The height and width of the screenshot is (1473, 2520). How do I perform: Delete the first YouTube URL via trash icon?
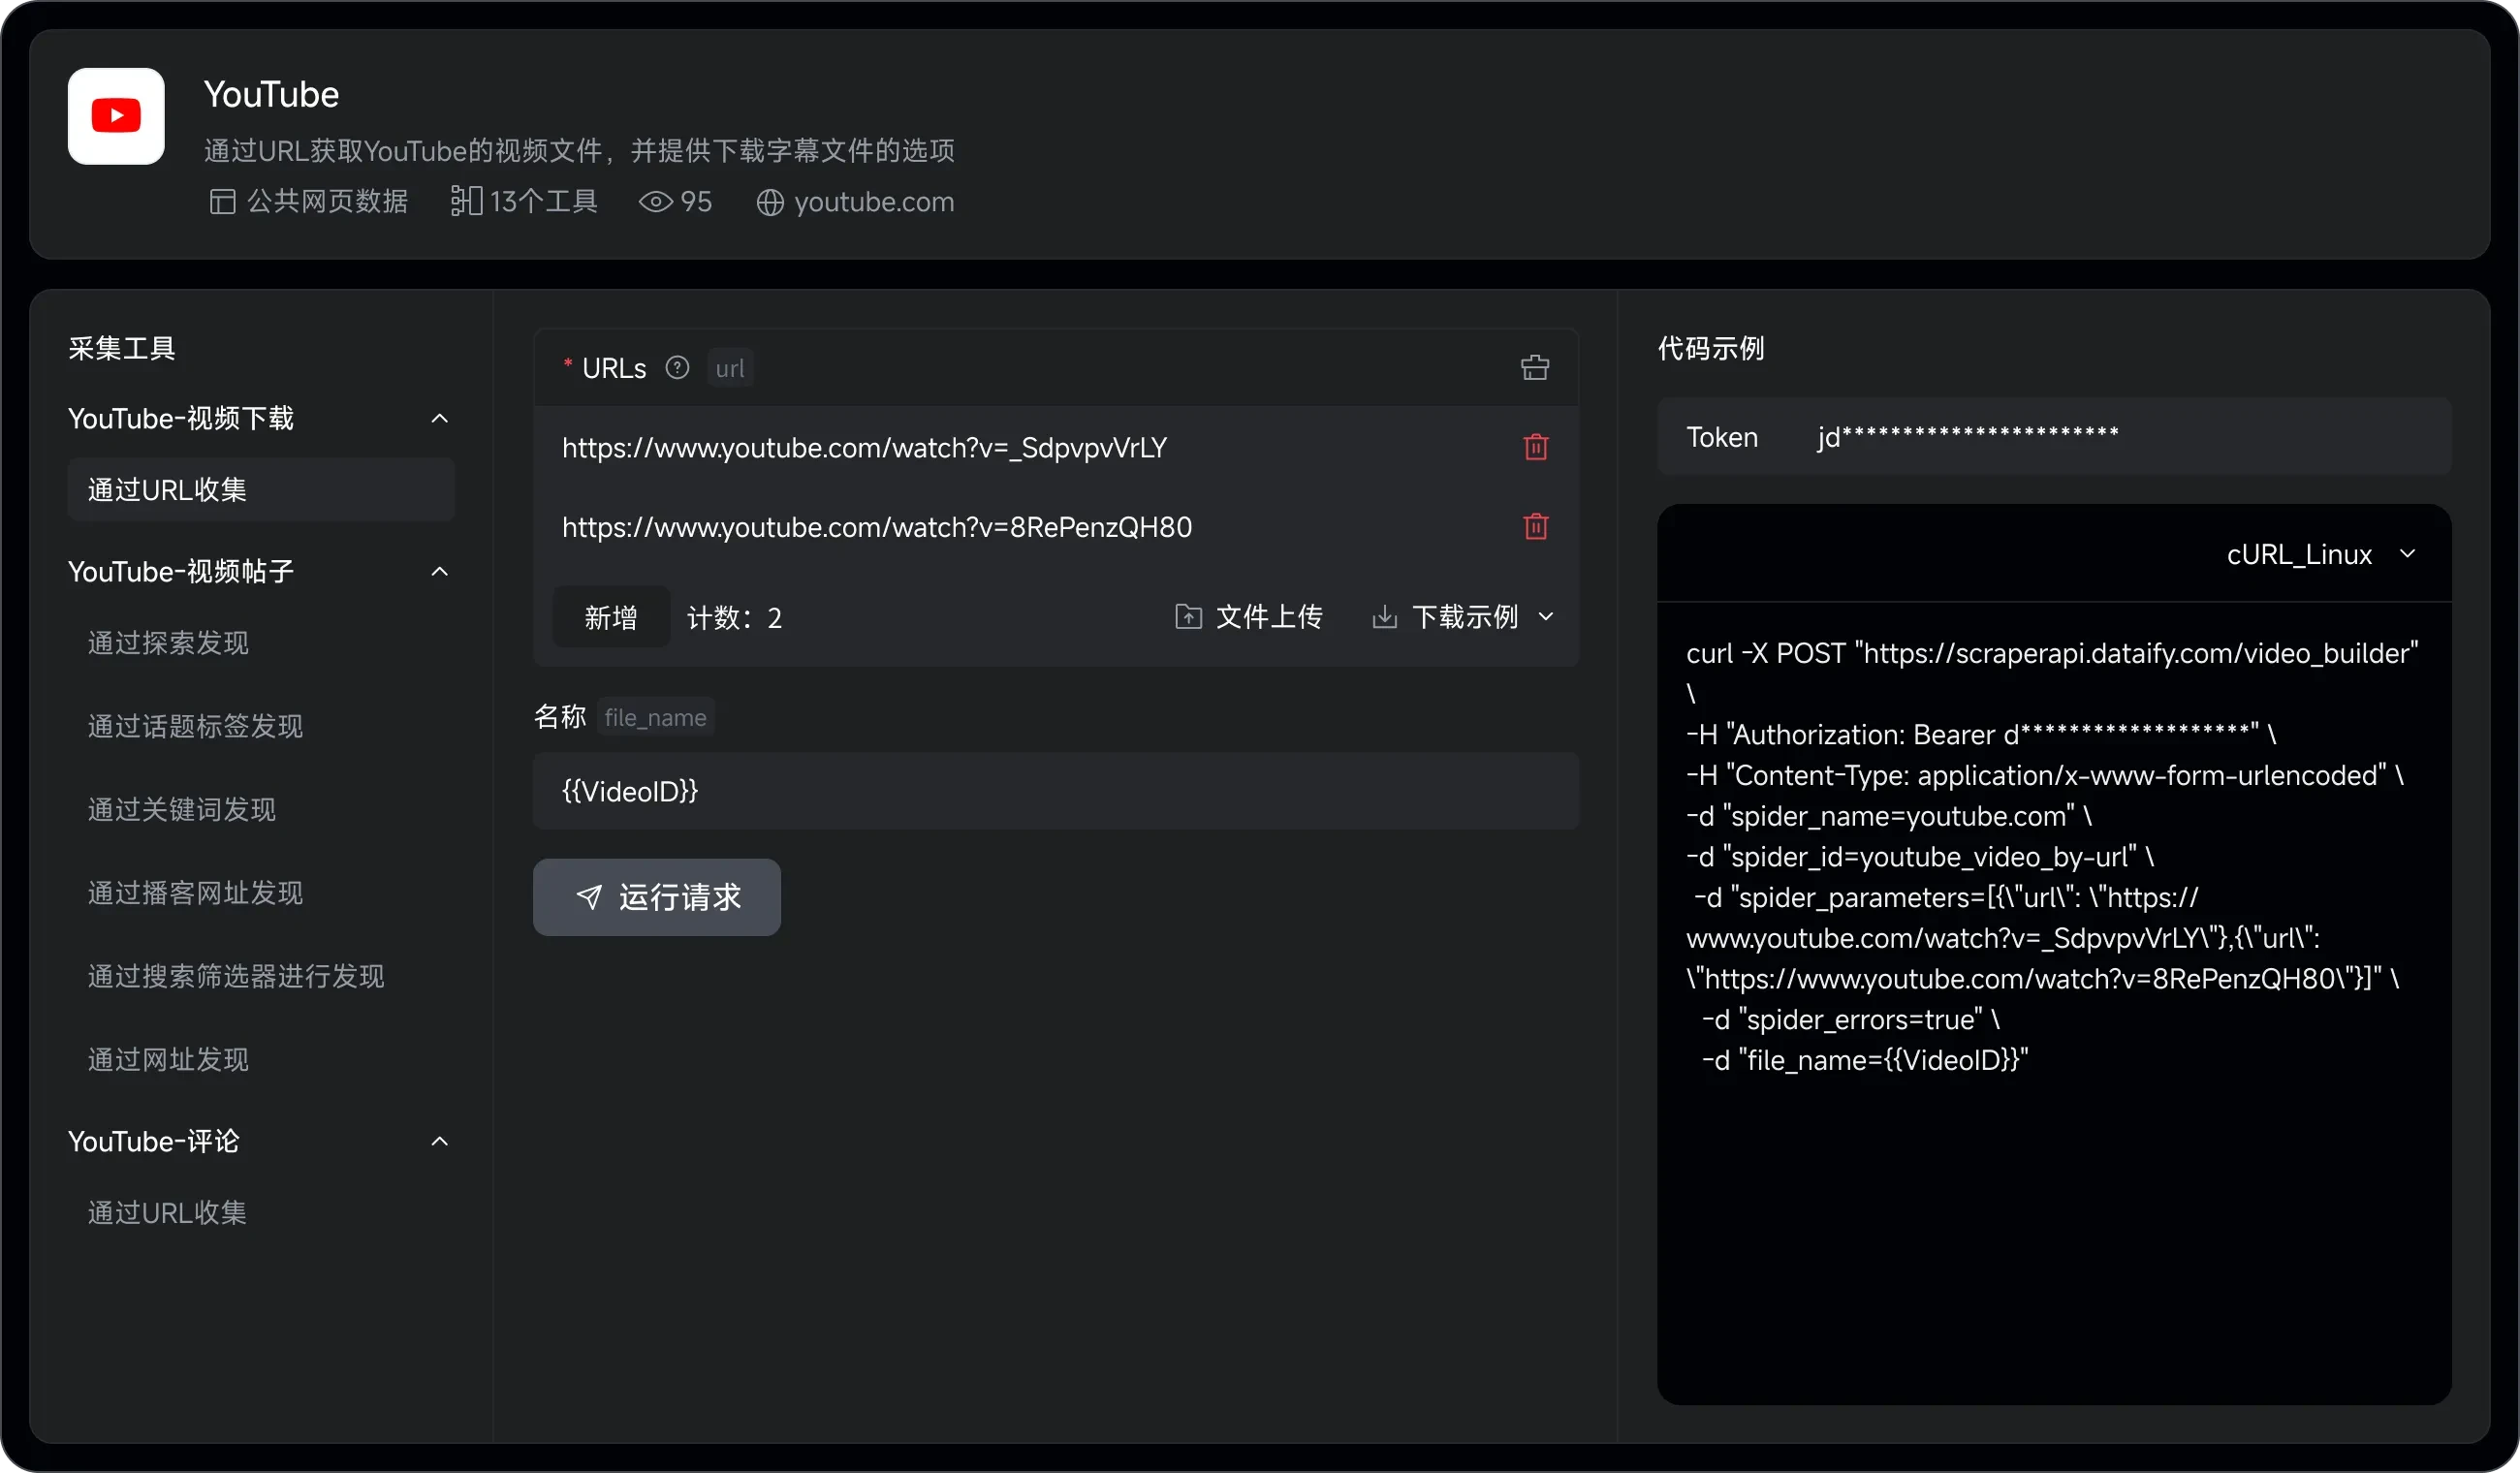point(1535,447)
